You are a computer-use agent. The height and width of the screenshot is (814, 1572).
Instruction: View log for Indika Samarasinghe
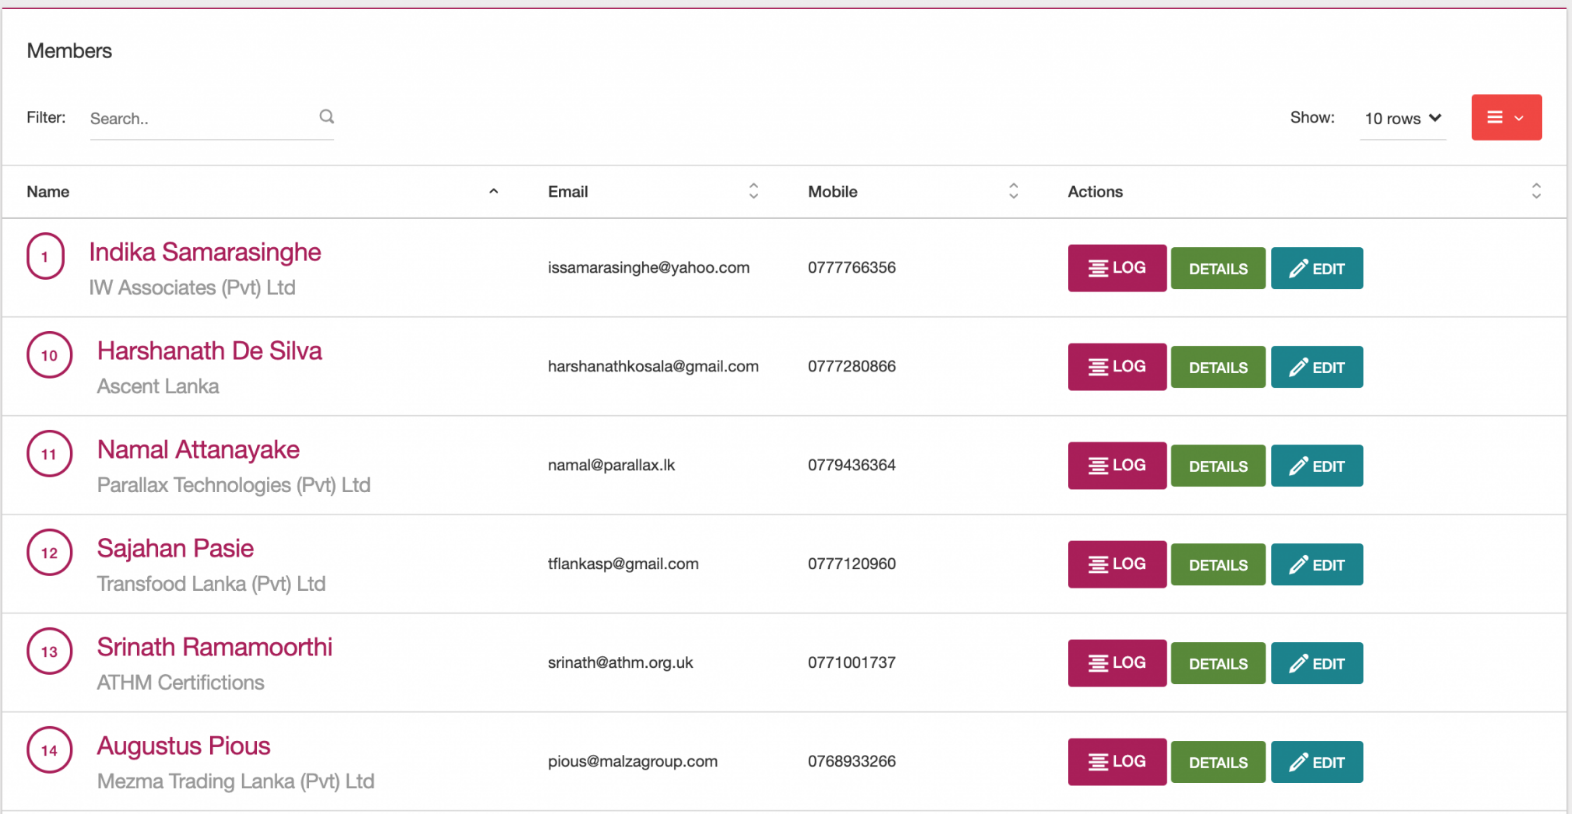(x=1117, y=268)
